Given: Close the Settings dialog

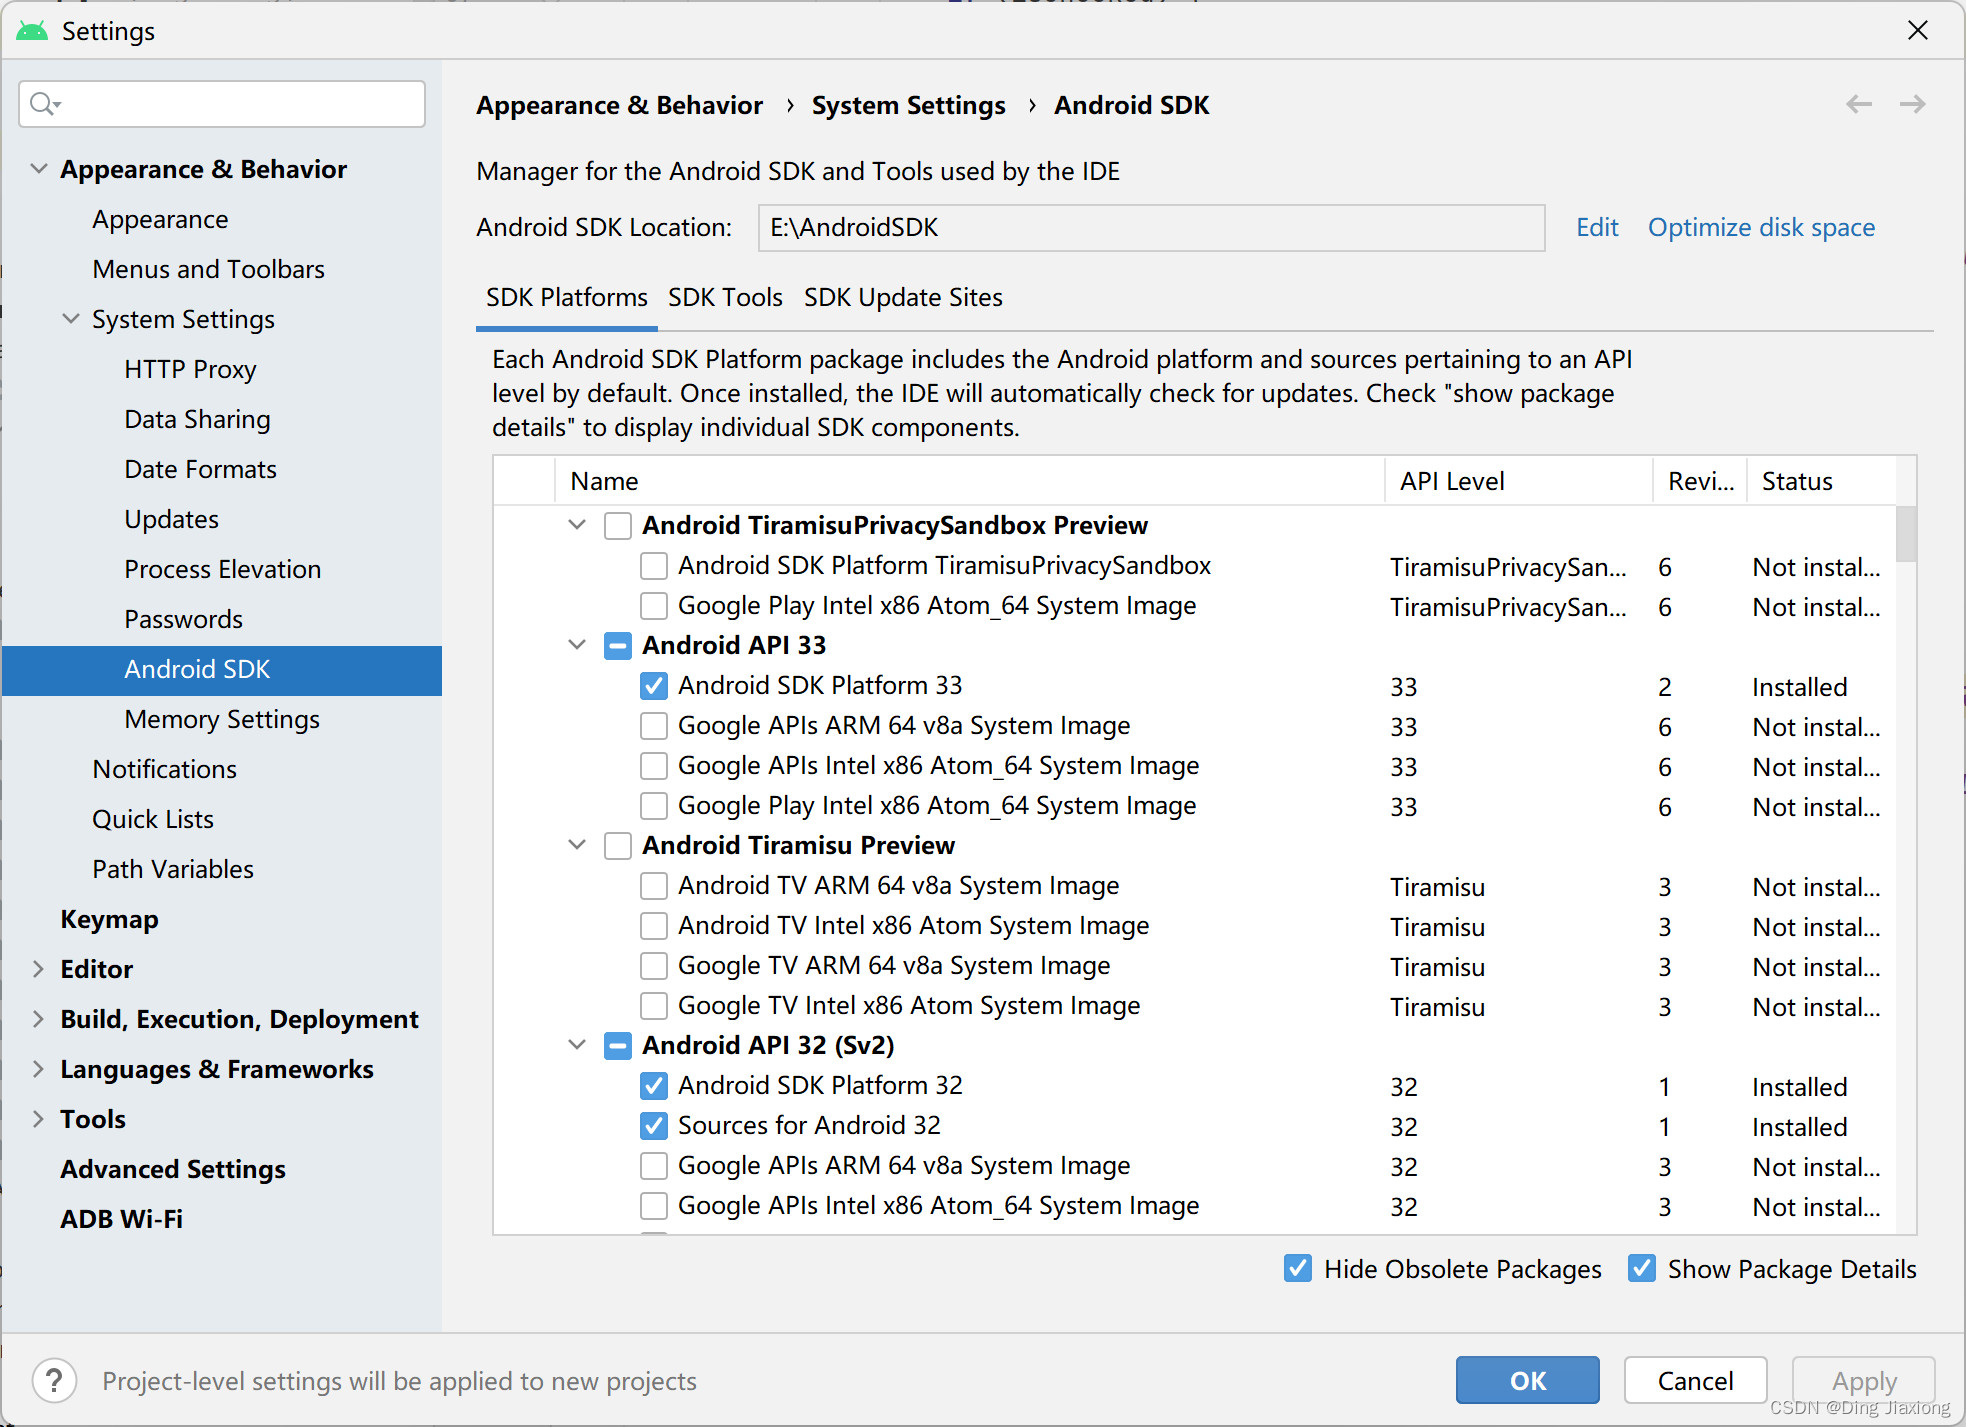Looking at the screenshot, I should point(1917,30).
